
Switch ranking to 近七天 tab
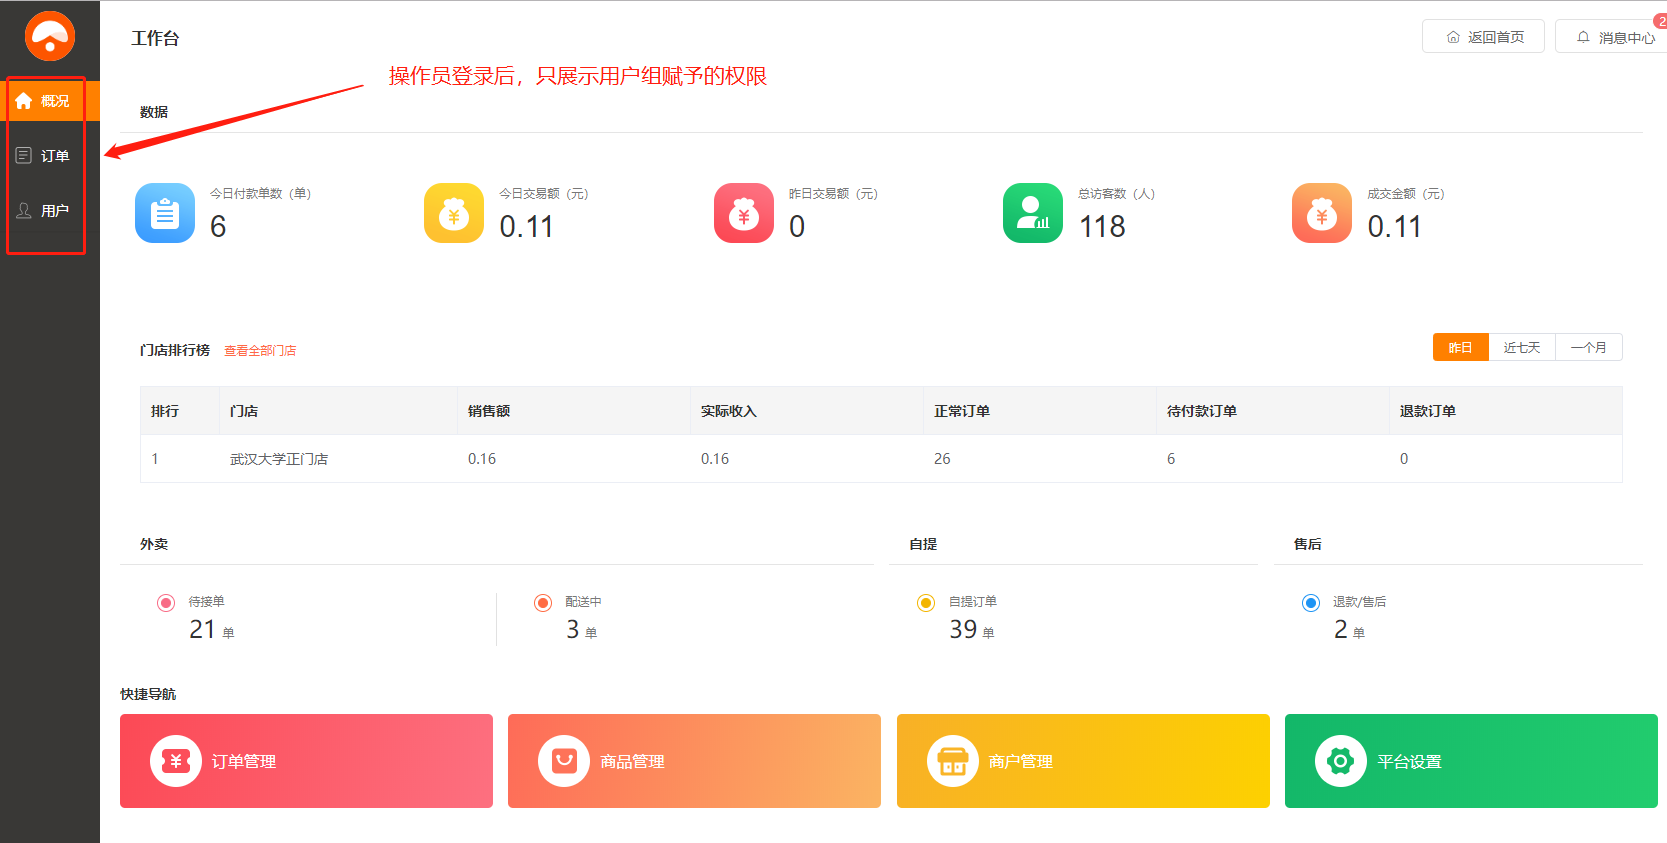pyautogui.click(x=1521, y=347)
